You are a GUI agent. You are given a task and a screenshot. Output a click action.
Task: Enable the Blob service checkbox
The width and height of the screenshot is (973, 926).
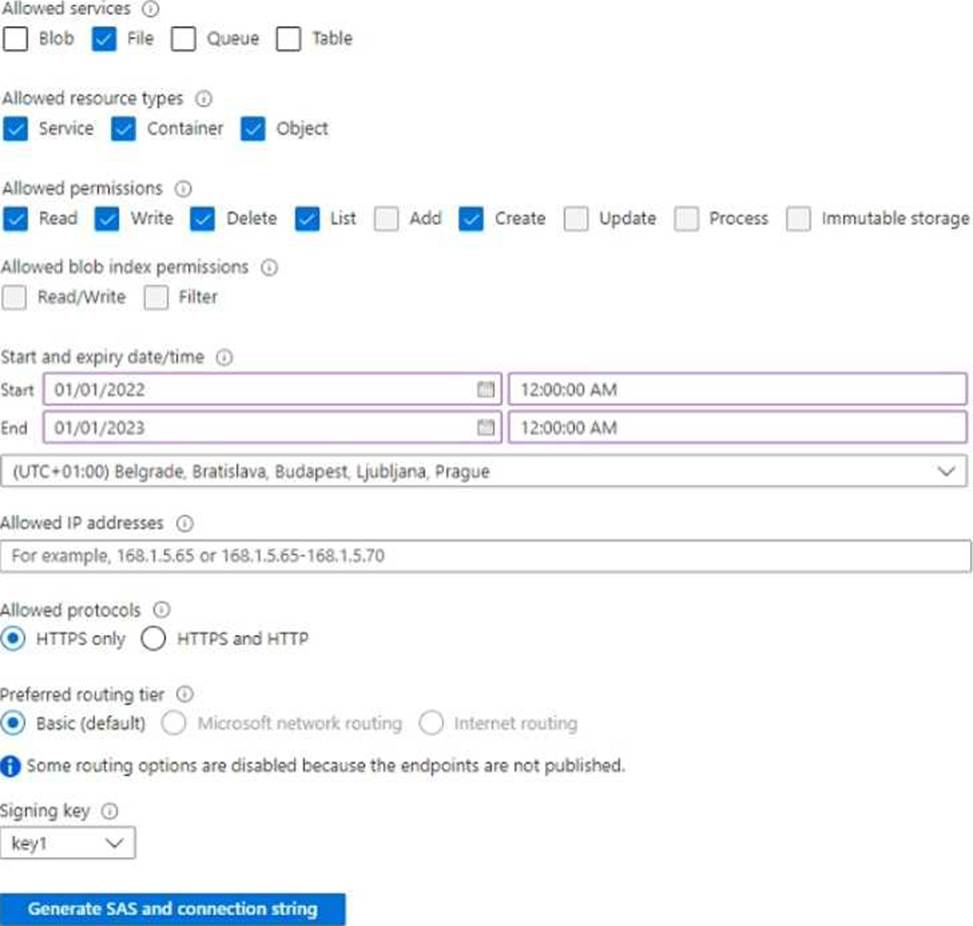click(x=16, y=38)
